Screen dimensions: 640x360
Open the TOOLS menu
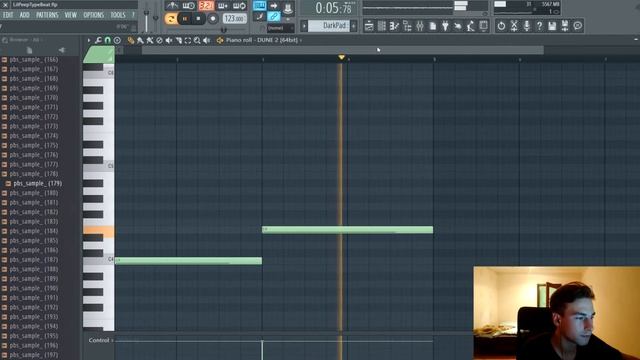(x=118, y=15)
